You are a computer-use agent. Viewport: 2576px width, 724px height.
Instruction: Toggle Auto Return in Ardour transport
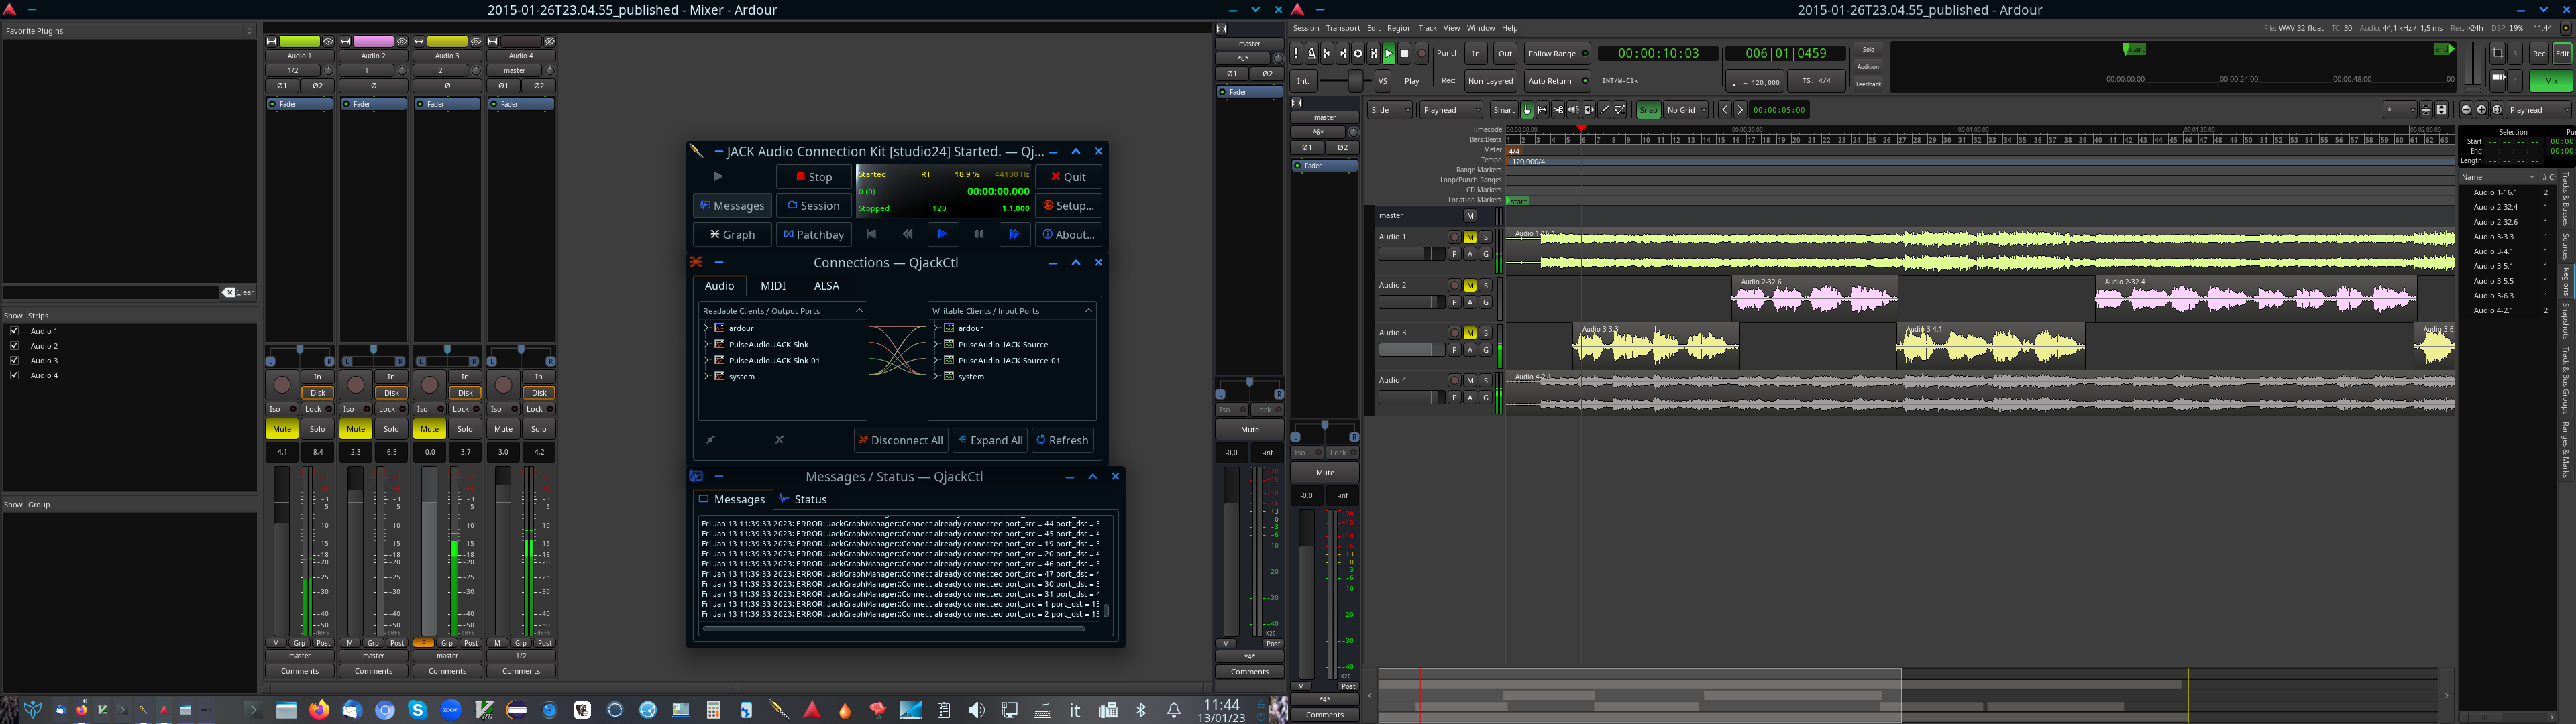tap(1557, 81)
